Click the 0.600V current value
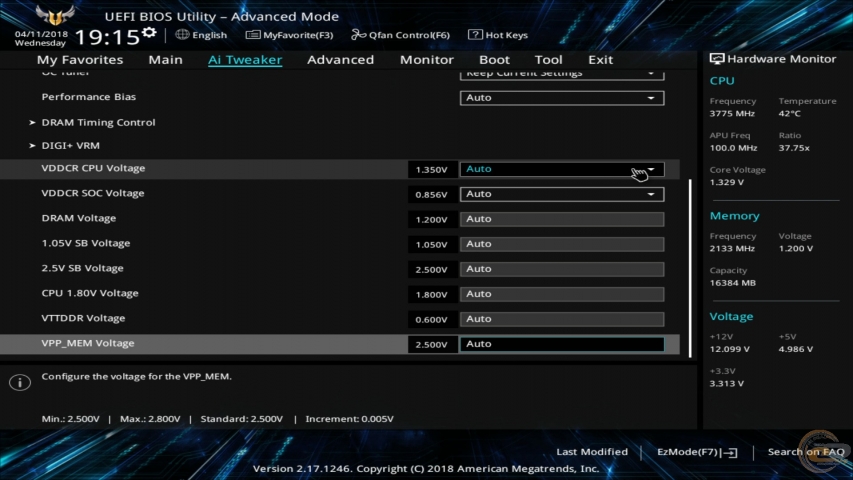The width and height of the screenshot is (853, 480). 432,320
